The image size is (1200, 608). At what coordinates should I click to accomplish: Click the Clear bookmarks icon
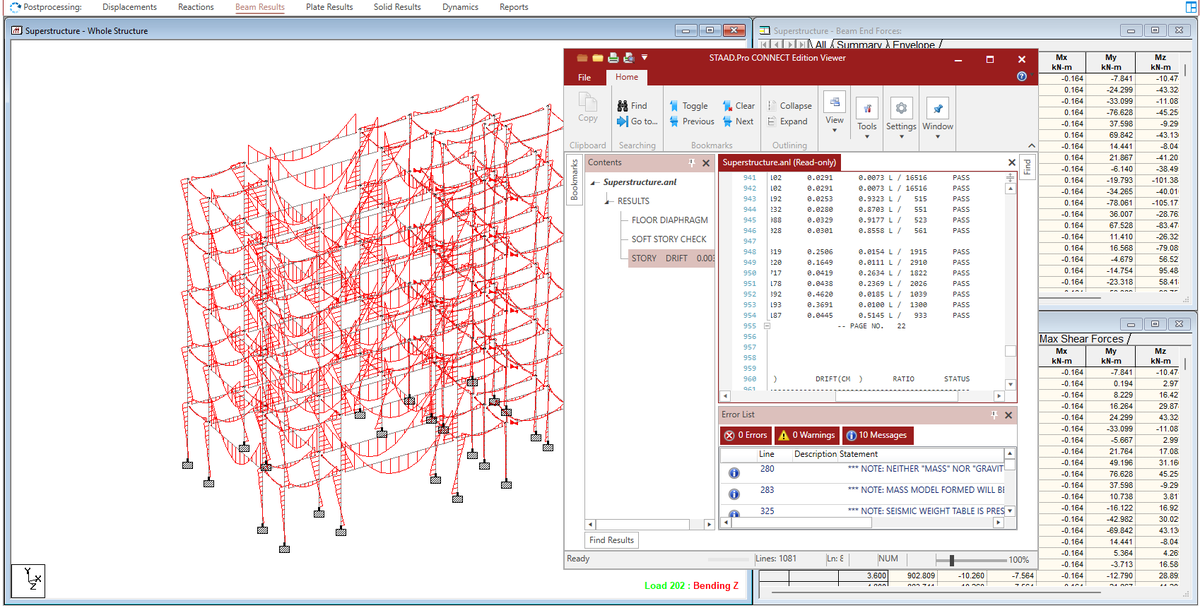pyautogui.click(x=742, y=105)
